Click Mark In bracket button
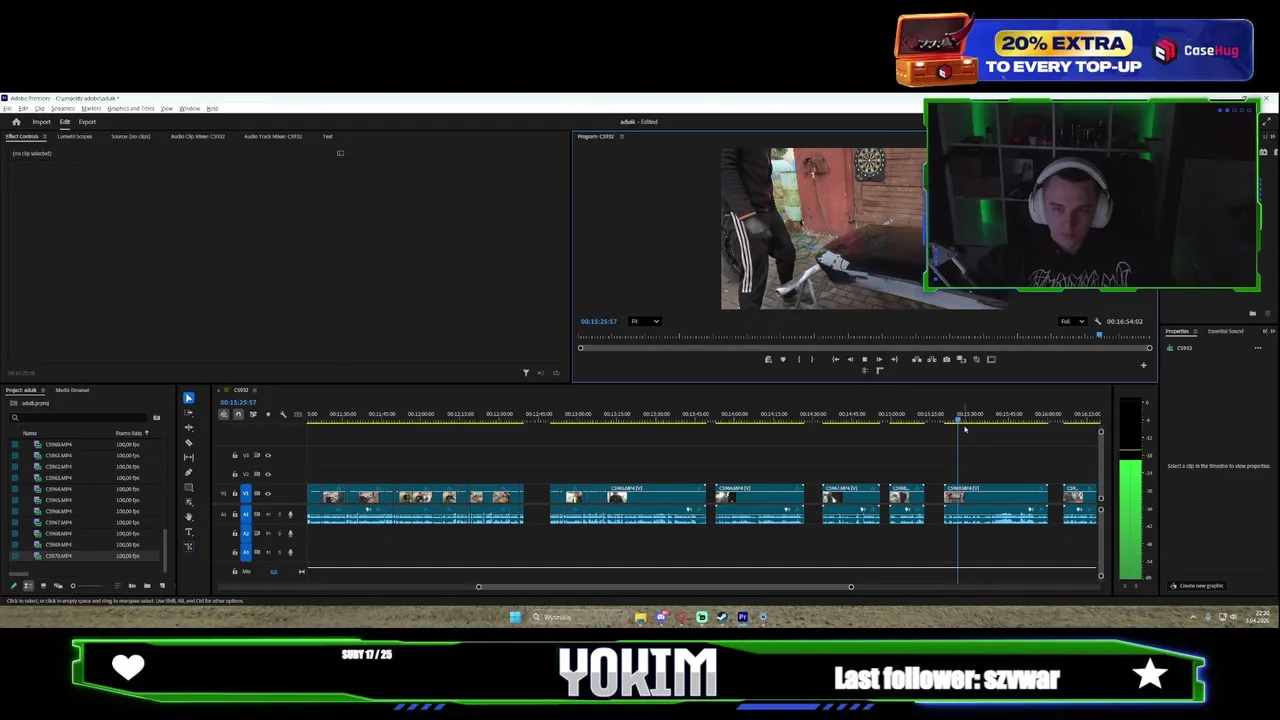This screenshot has width=1280, height=720. coord(799,359)
